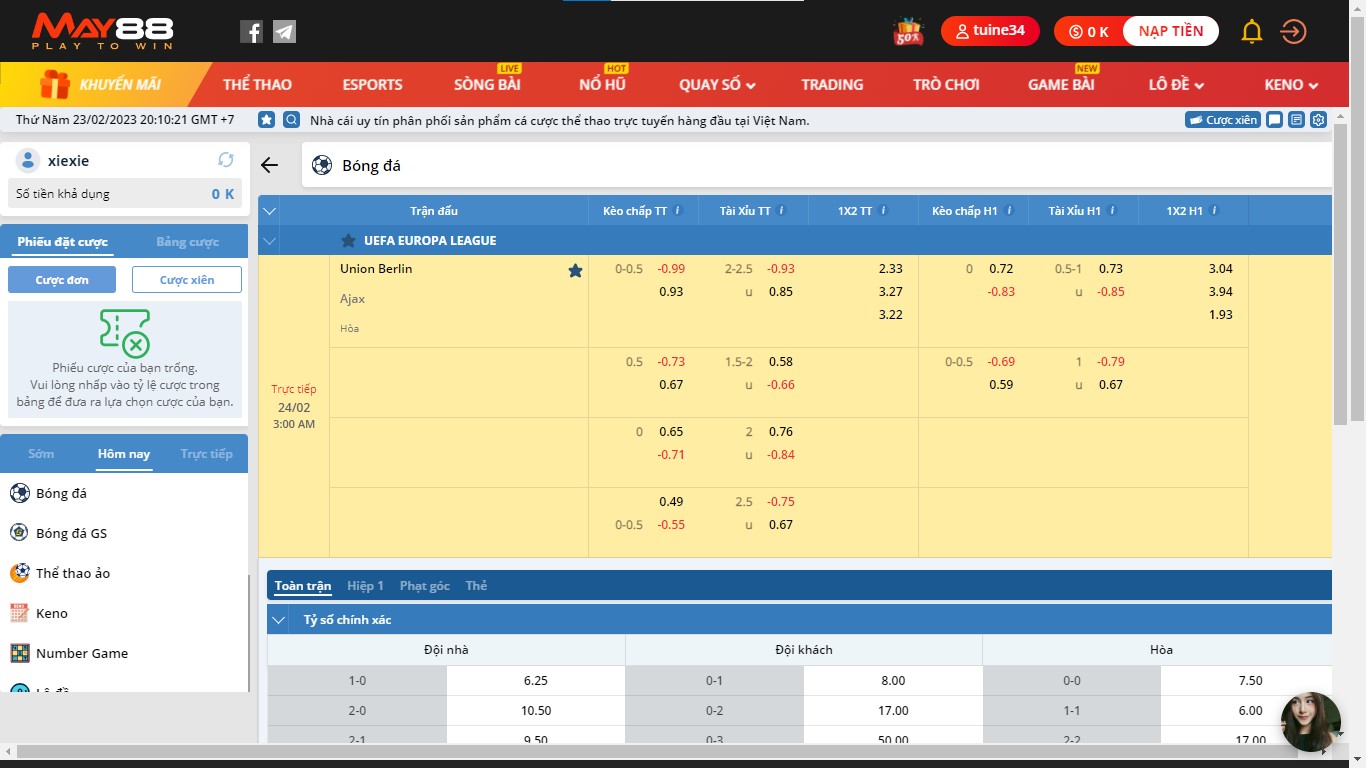Open the favorites star icon in the toolbar
Viewport: 1366px width, 768px height.
click(266, 119)
